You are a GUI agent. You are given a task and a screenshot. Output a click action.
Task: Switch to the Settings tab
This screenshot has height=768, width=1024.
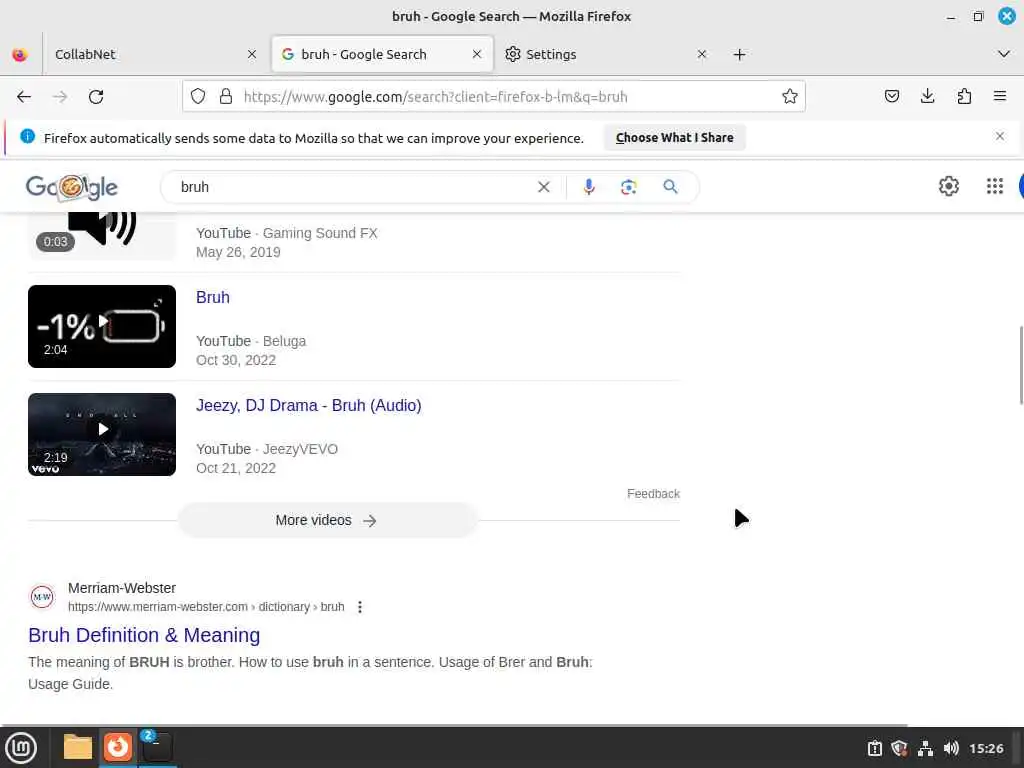pyautogui.click(x=606, y=54)
